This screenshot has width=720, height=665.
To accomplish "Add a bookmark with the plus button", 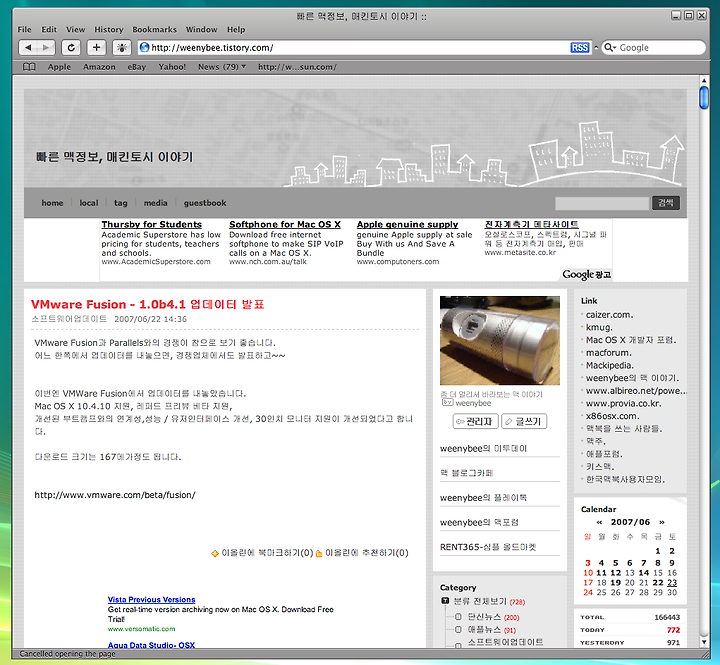I will tap(96, 47).
